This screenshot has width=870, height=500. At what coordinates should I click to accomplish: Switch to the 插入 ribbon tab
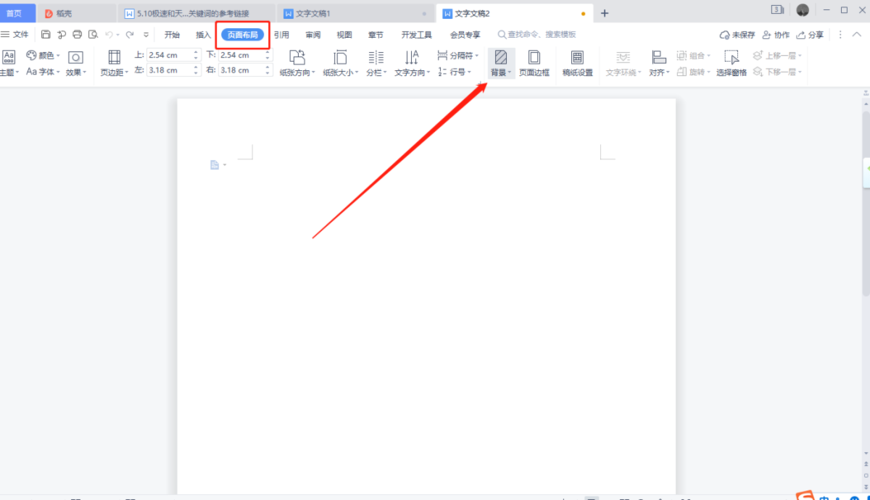pos(203,34)
